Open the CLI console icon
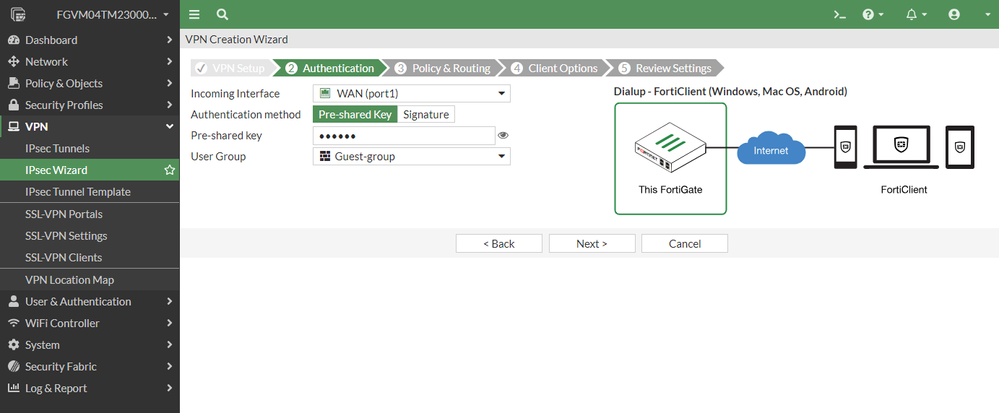 (x=840, y=15)
